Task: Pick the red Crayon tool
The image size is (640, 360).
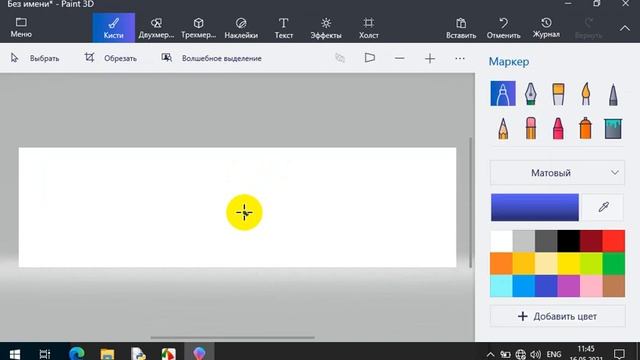Action: (x=558, y=128)
